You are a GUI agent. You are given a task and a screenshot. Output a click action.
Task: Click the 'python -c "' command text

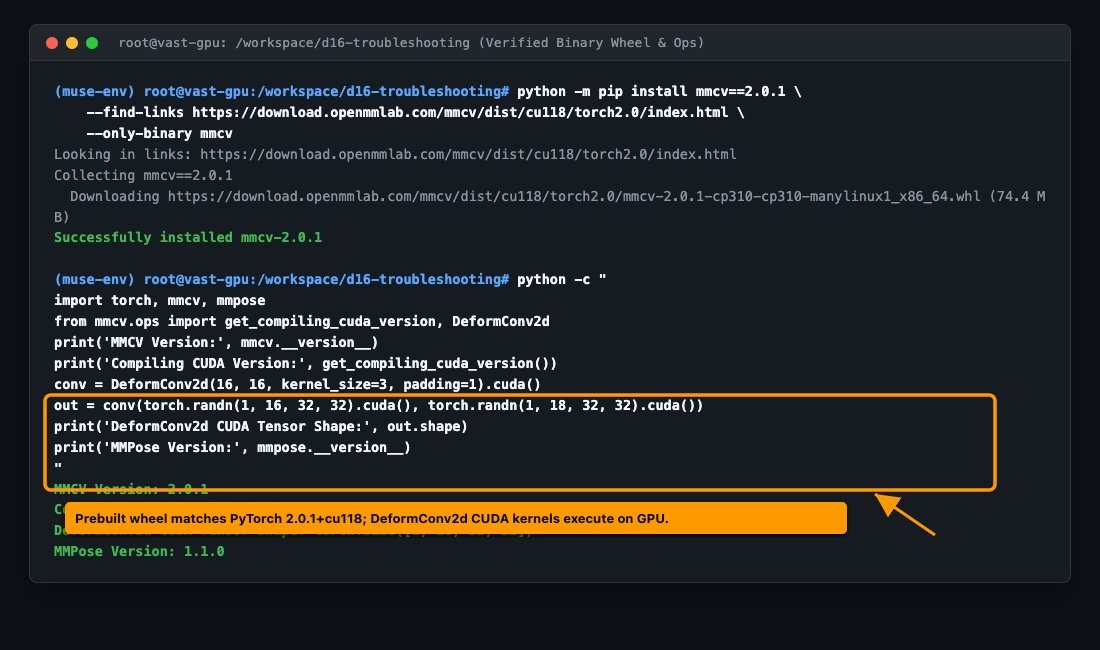click(x=561, y=279)
